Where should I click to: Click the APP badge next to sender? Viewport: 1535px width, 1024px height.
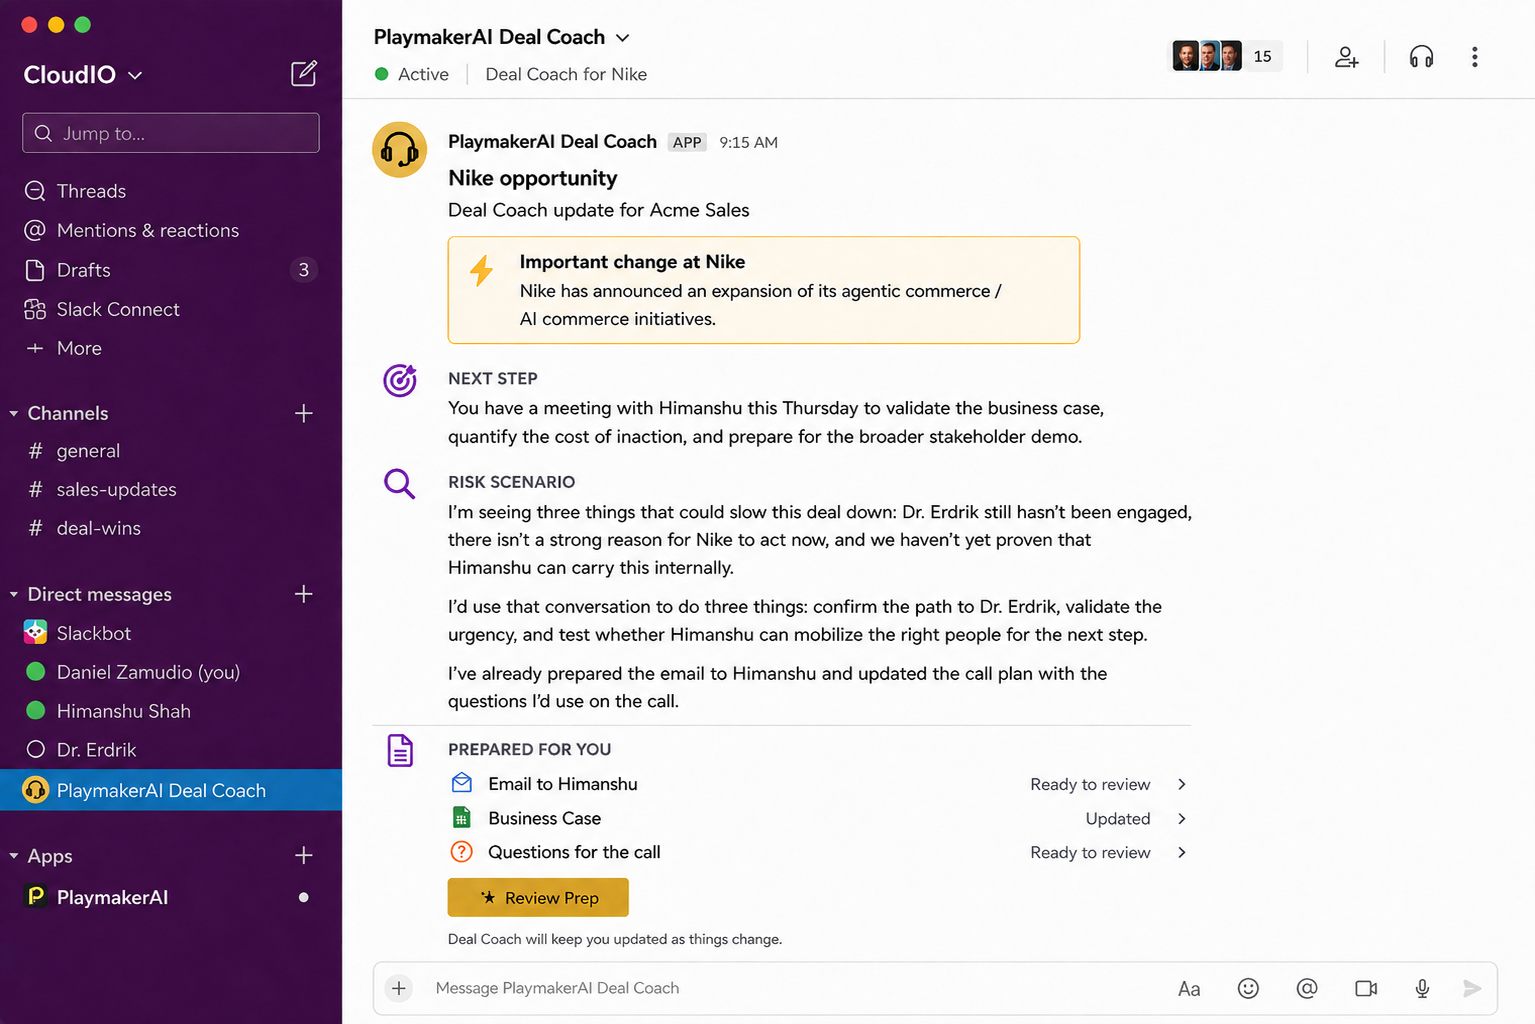[687, 142]
